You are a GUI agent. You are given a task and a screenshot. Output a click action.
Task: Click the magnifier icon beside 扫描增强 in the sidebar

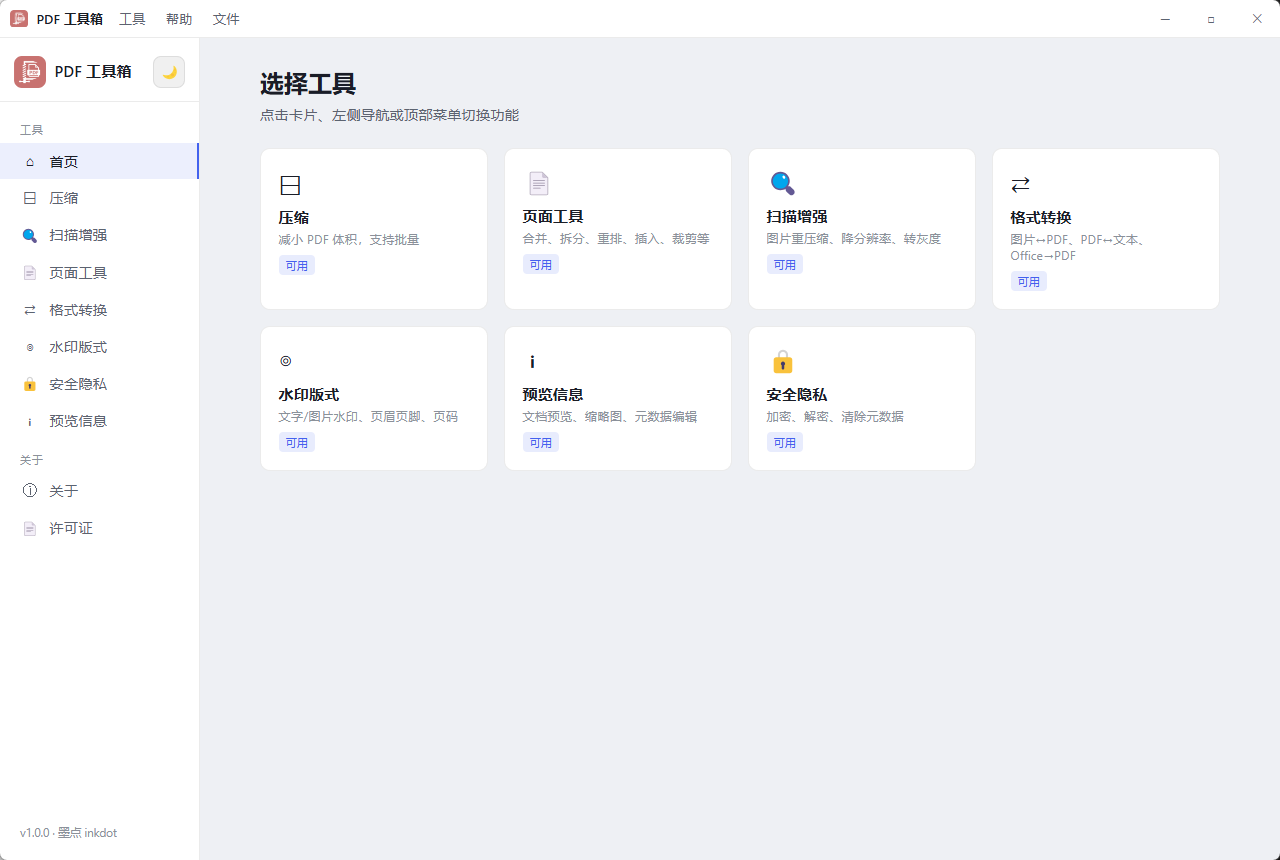pos(30,236)
